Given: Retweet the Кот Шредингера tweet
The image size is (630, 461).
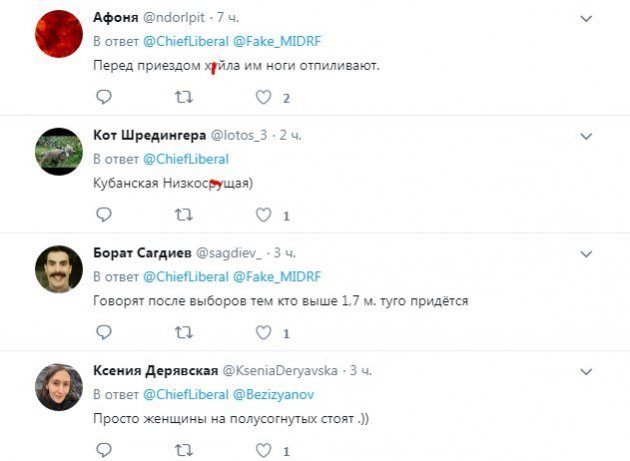Looking at the screenshot, I should pos(184,215).
